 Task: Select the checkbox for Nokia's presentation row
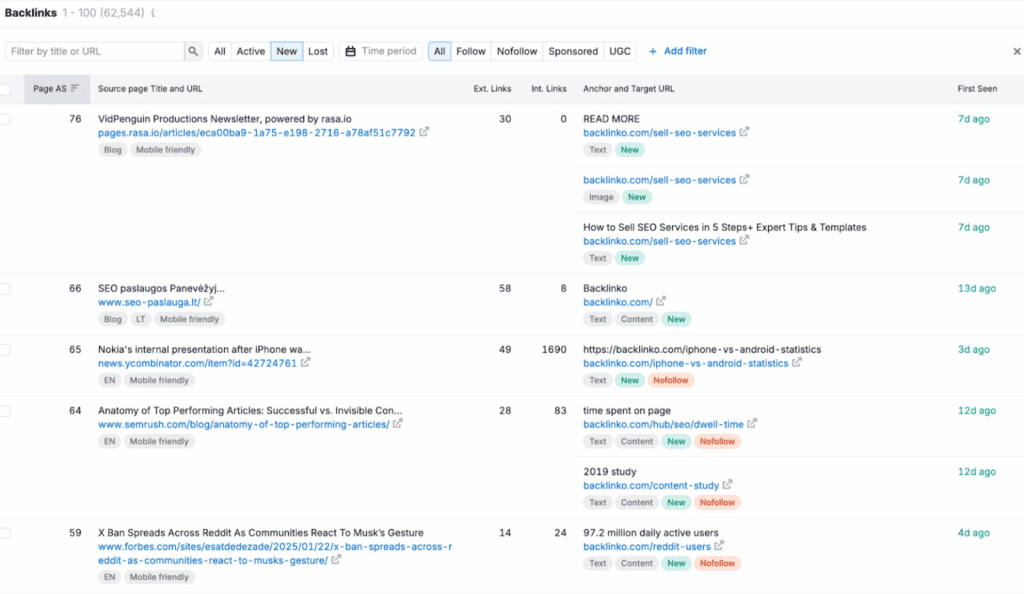click(x=5, y=350)
